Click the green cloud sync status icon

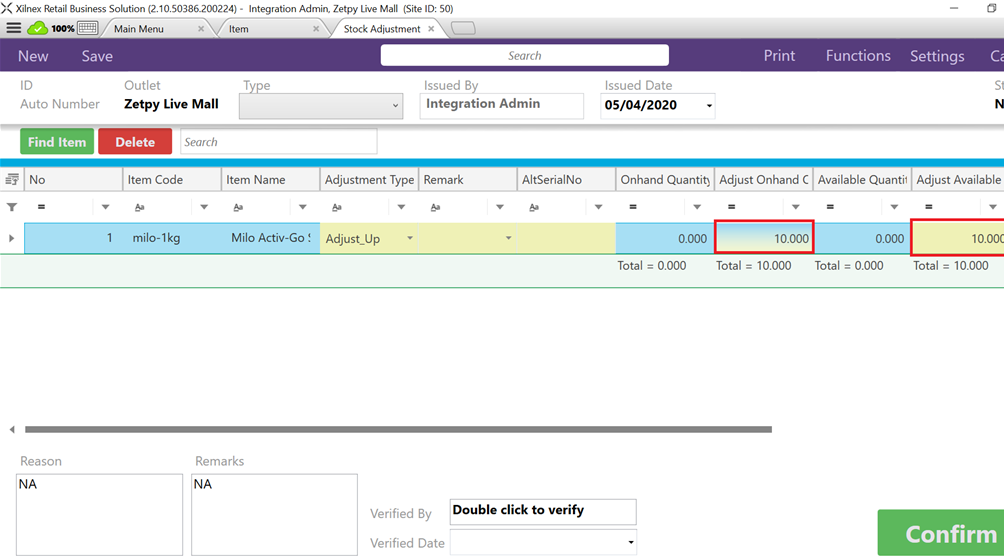[38, 28]
